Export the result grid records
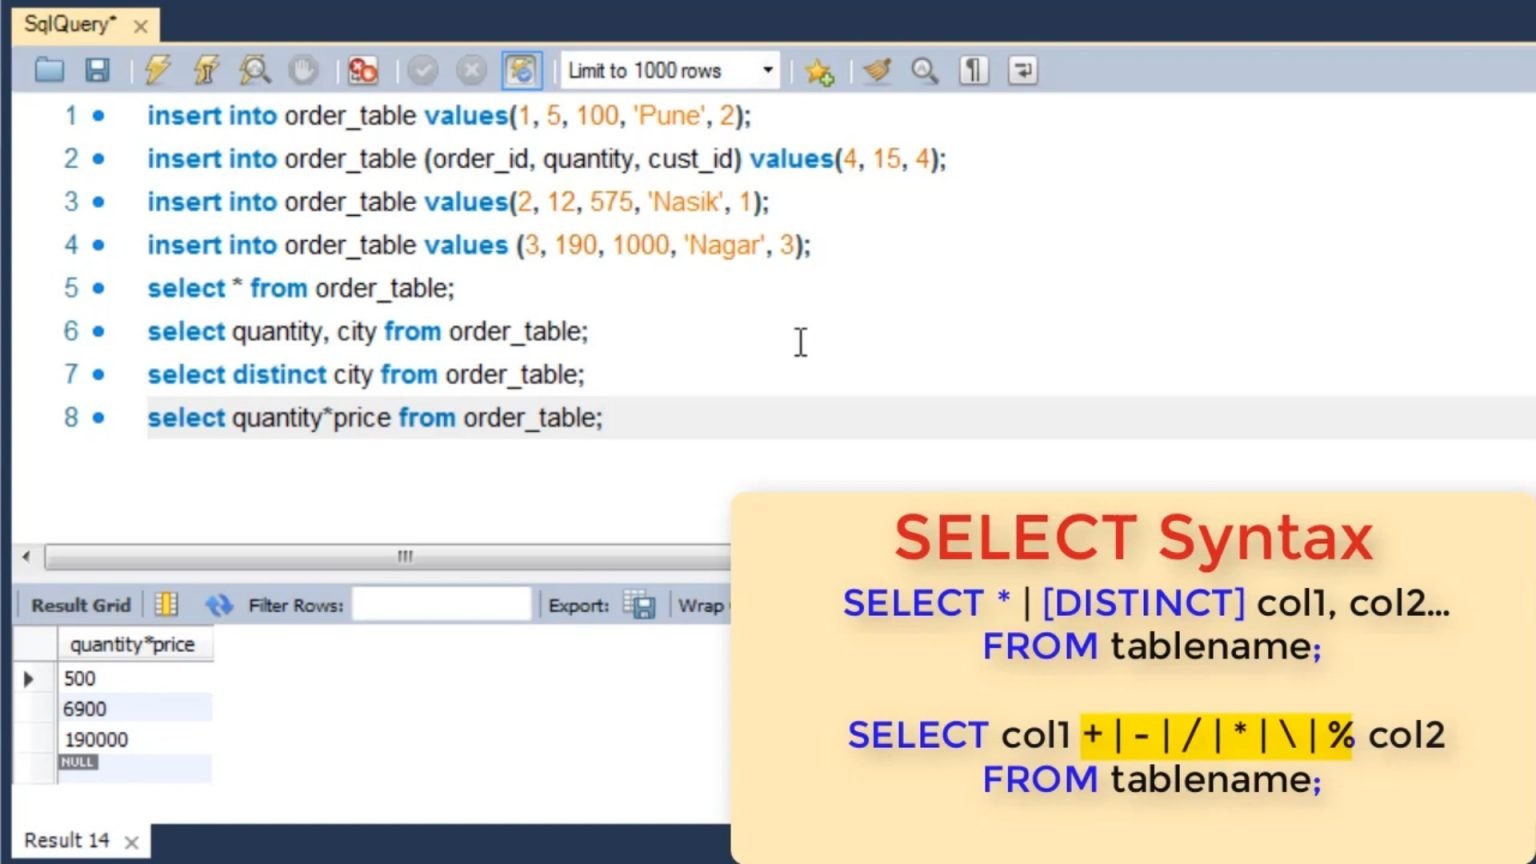Image resolution: width=1536 pixels, height=864 pixels. point(638,604)
